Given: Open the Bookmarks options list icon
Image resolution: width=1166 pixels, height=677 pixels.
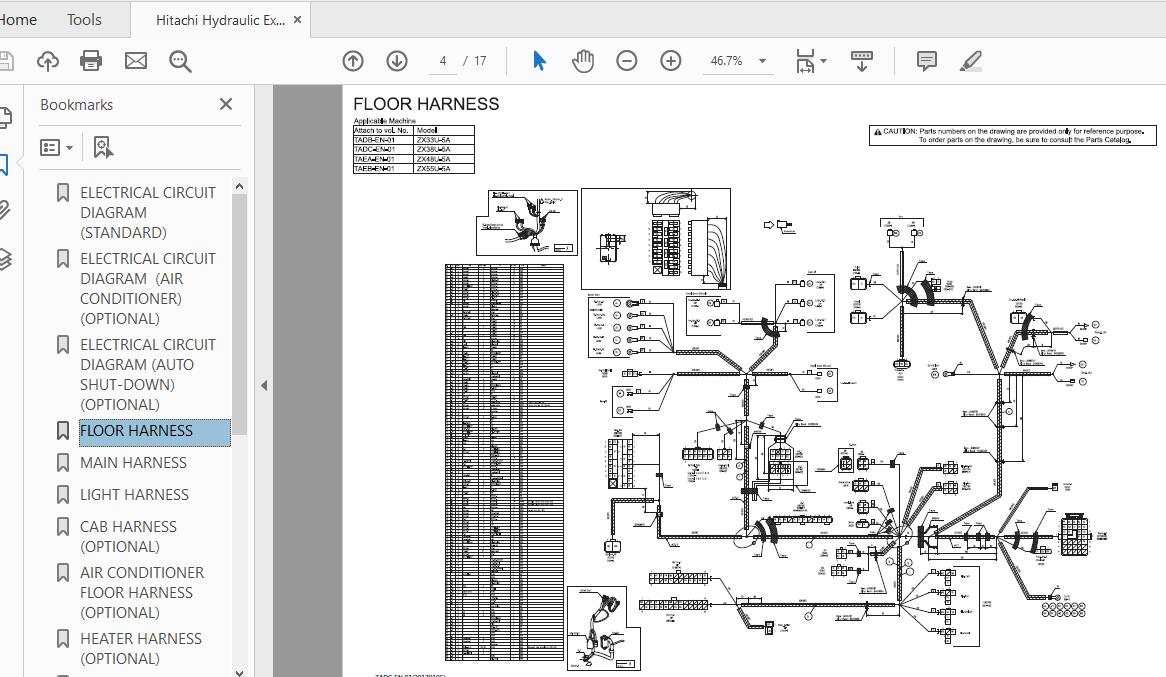Looking at the screenshot, I should (56, 147).
